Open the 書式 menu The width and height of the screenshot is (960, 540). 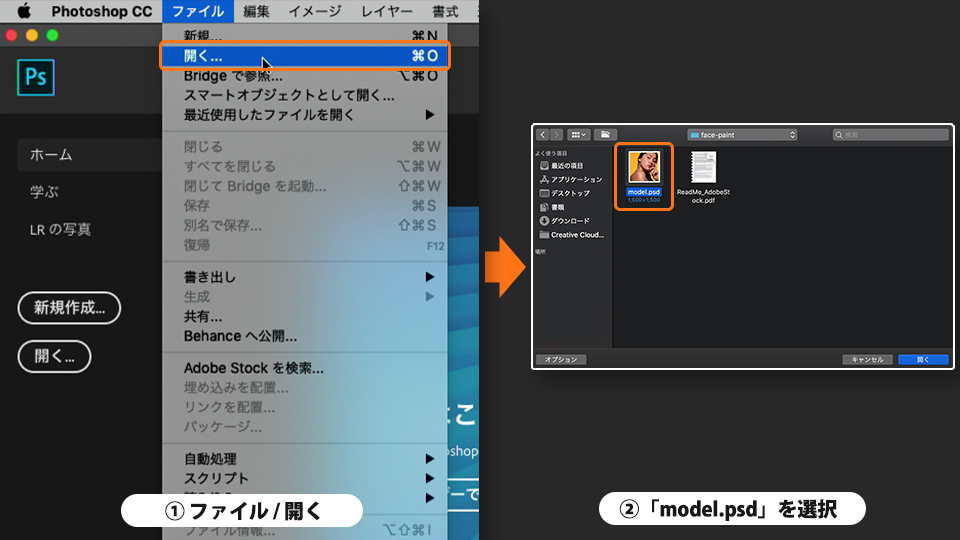(x=445, y=11)
